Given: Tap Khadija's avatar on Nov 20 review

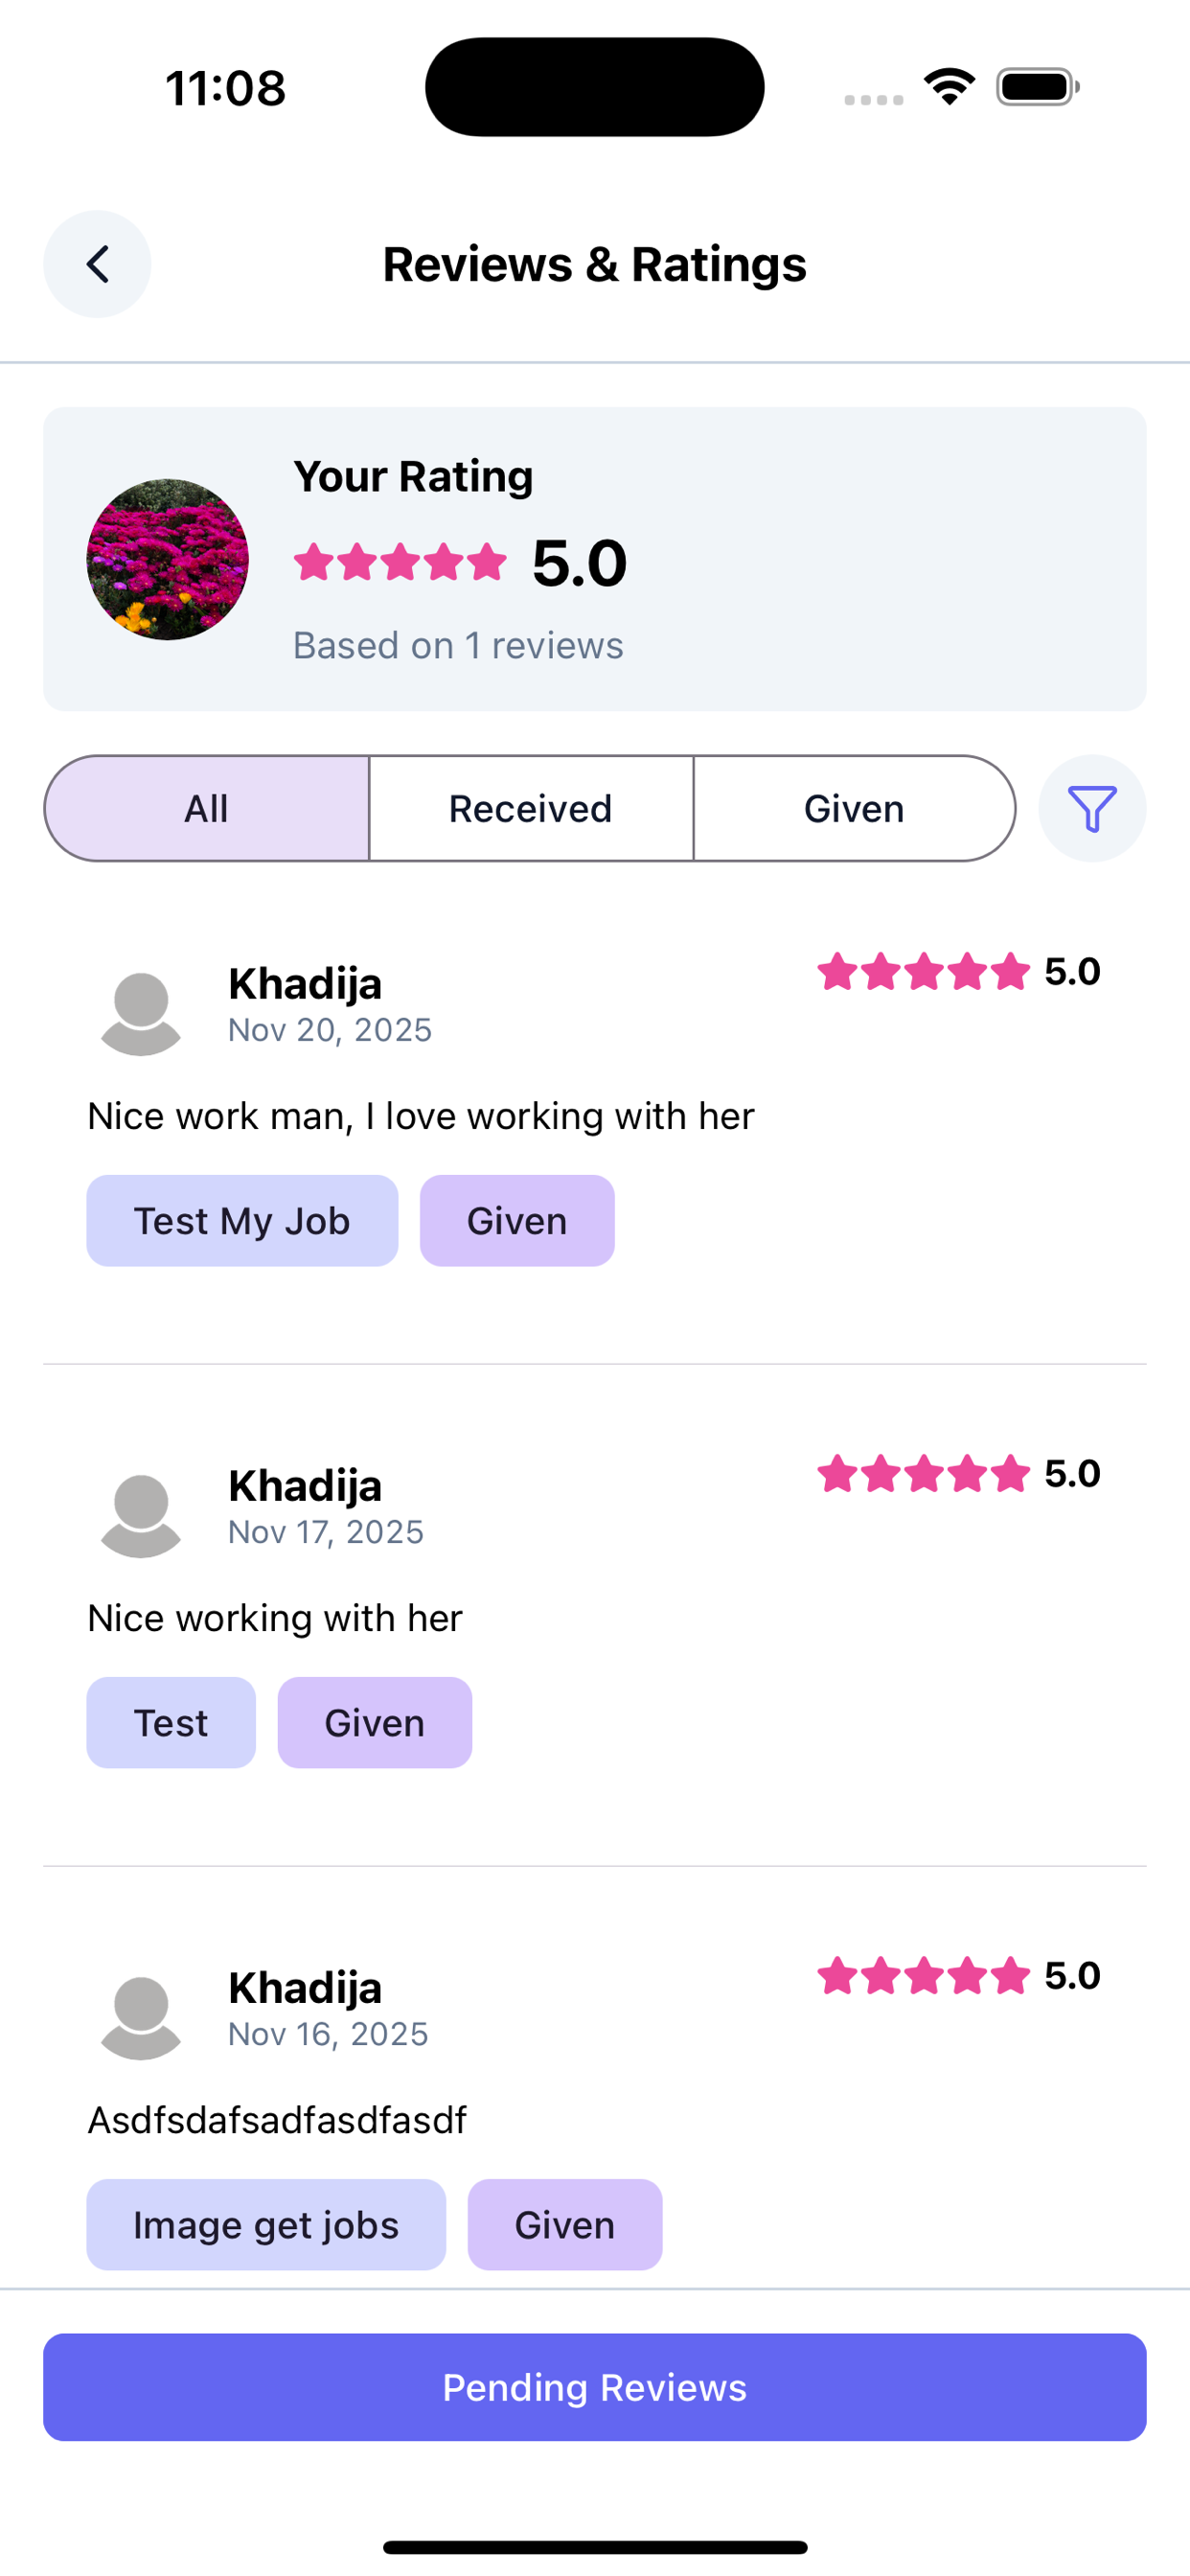Looking at the screenshot, I should 141,1012.
